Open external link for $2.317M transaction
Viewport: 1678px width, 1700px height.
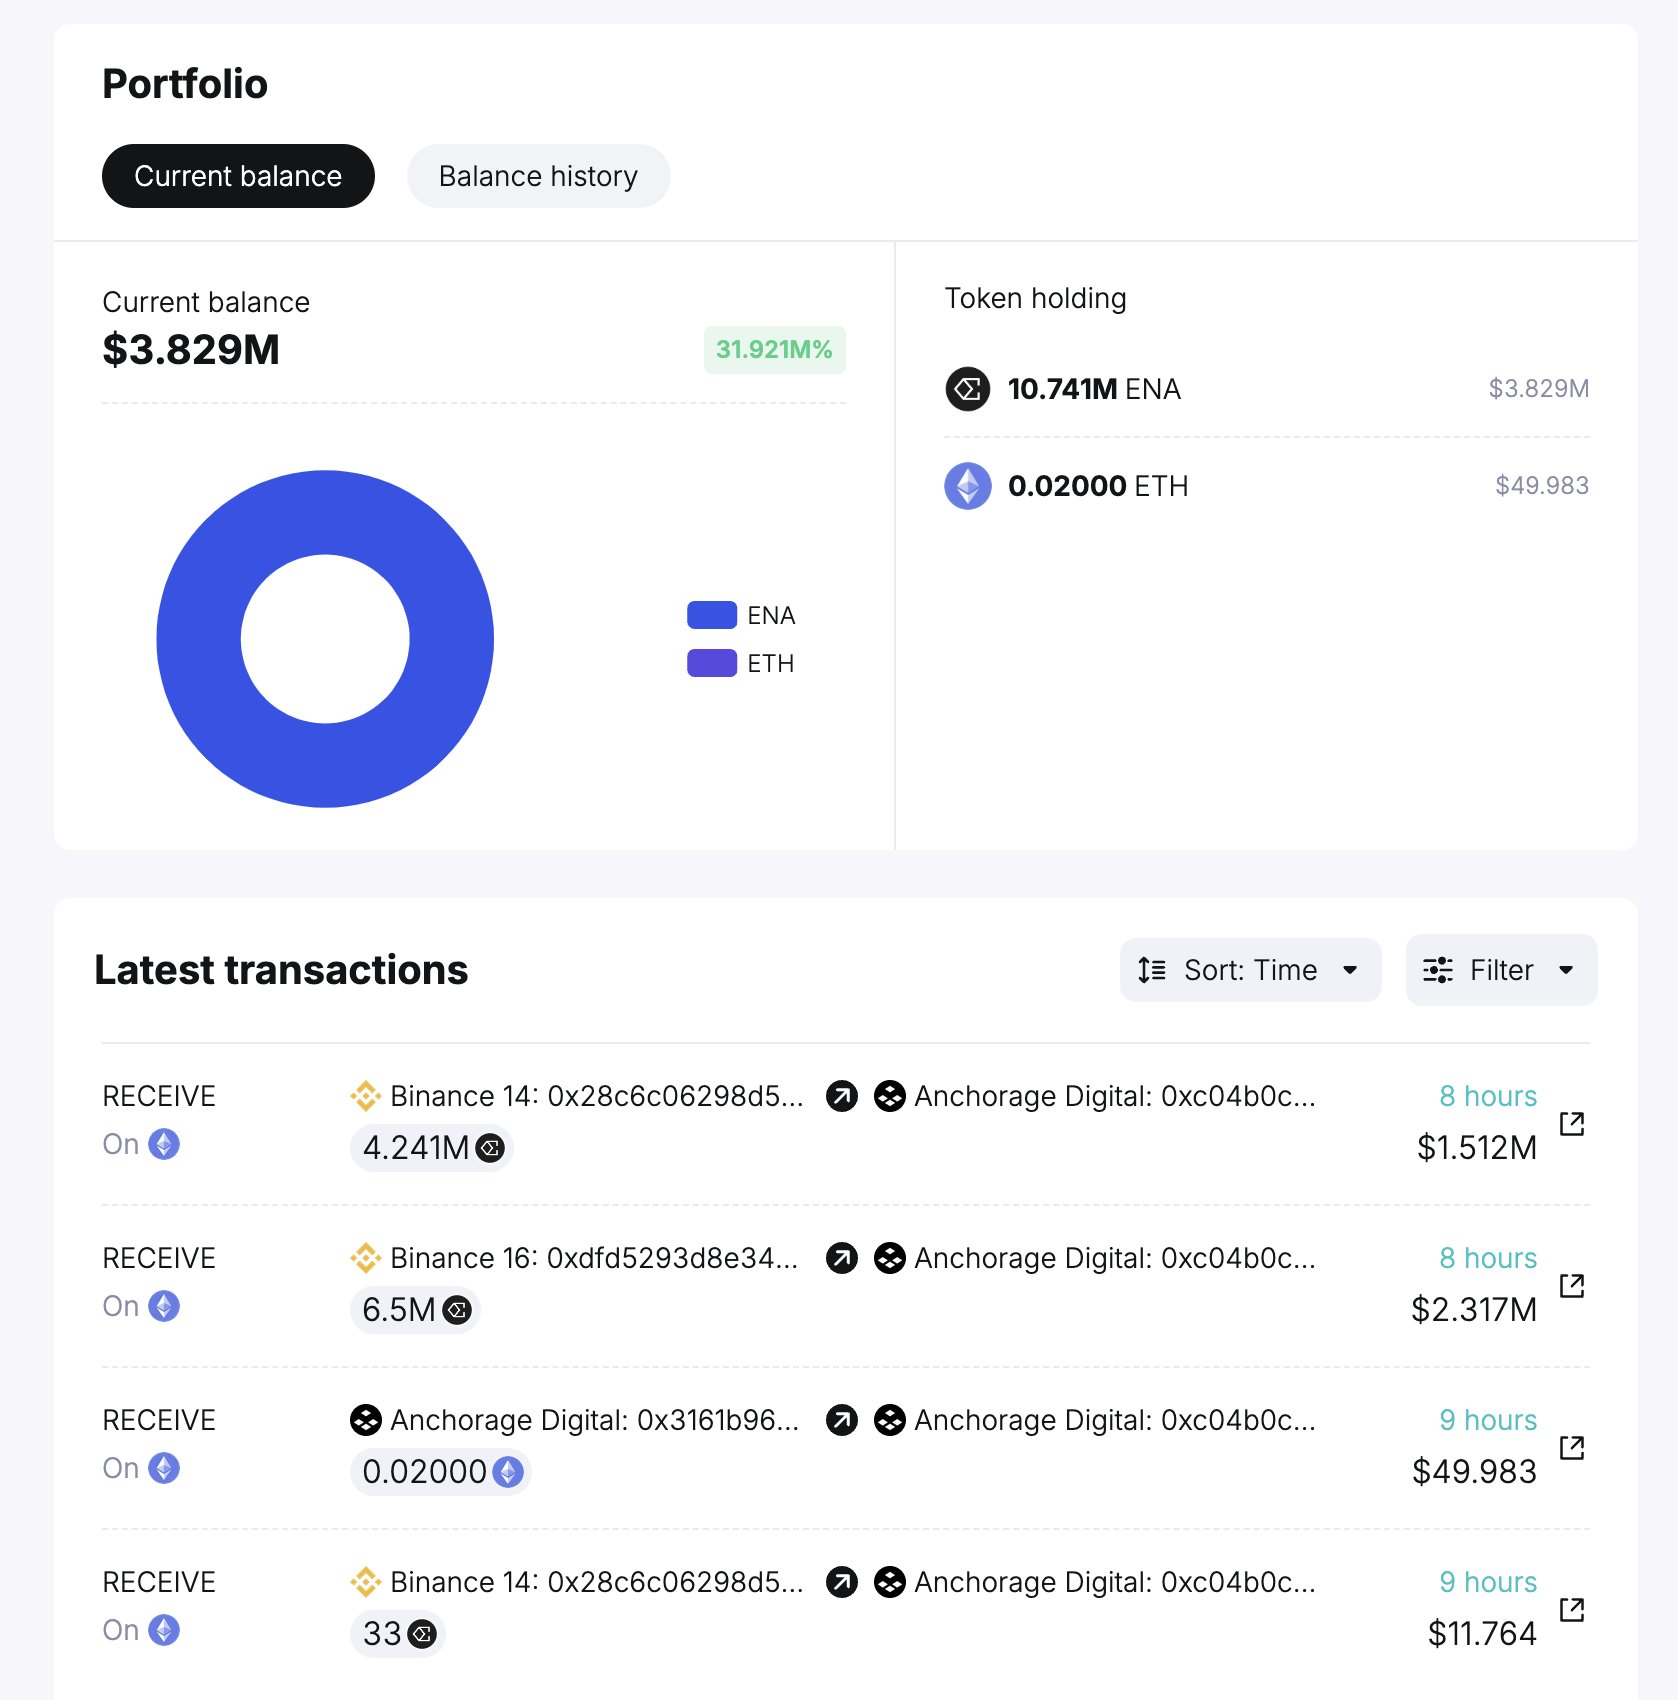[x=1572, y=1286]
